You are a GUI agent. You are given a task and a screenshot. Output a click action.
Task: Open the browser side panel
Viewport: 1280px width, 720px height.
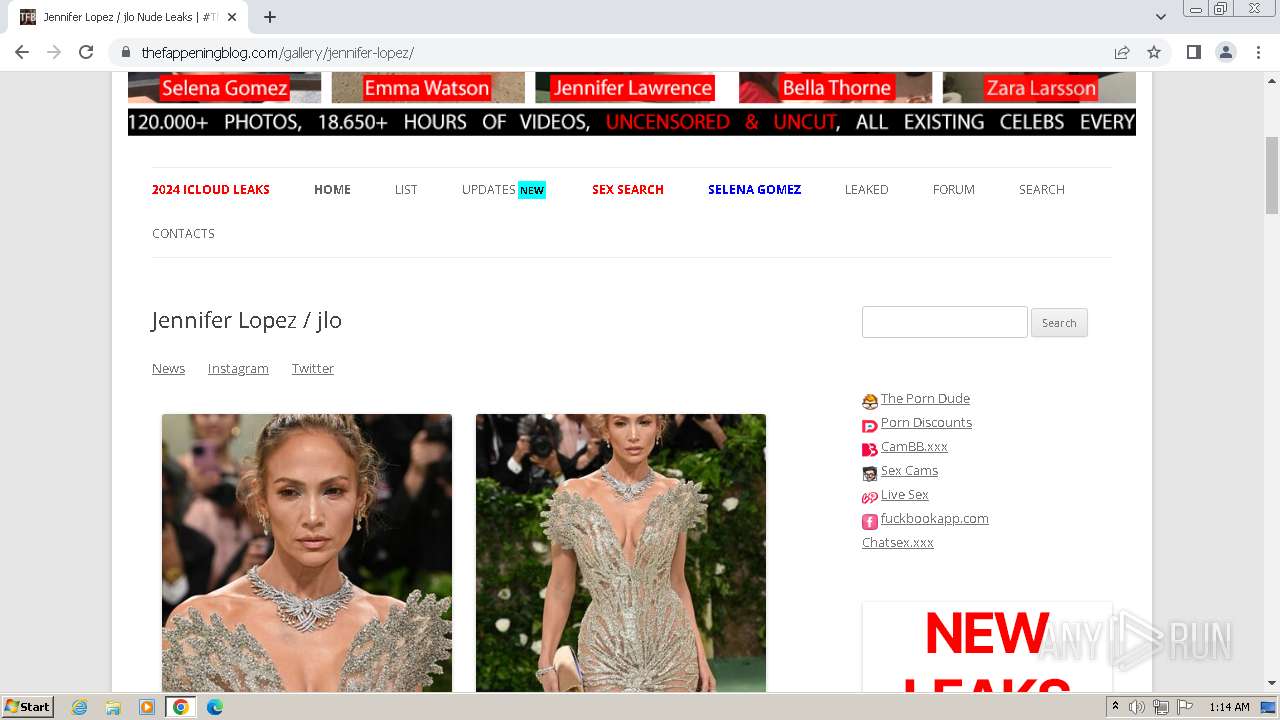pos(1193,52)
